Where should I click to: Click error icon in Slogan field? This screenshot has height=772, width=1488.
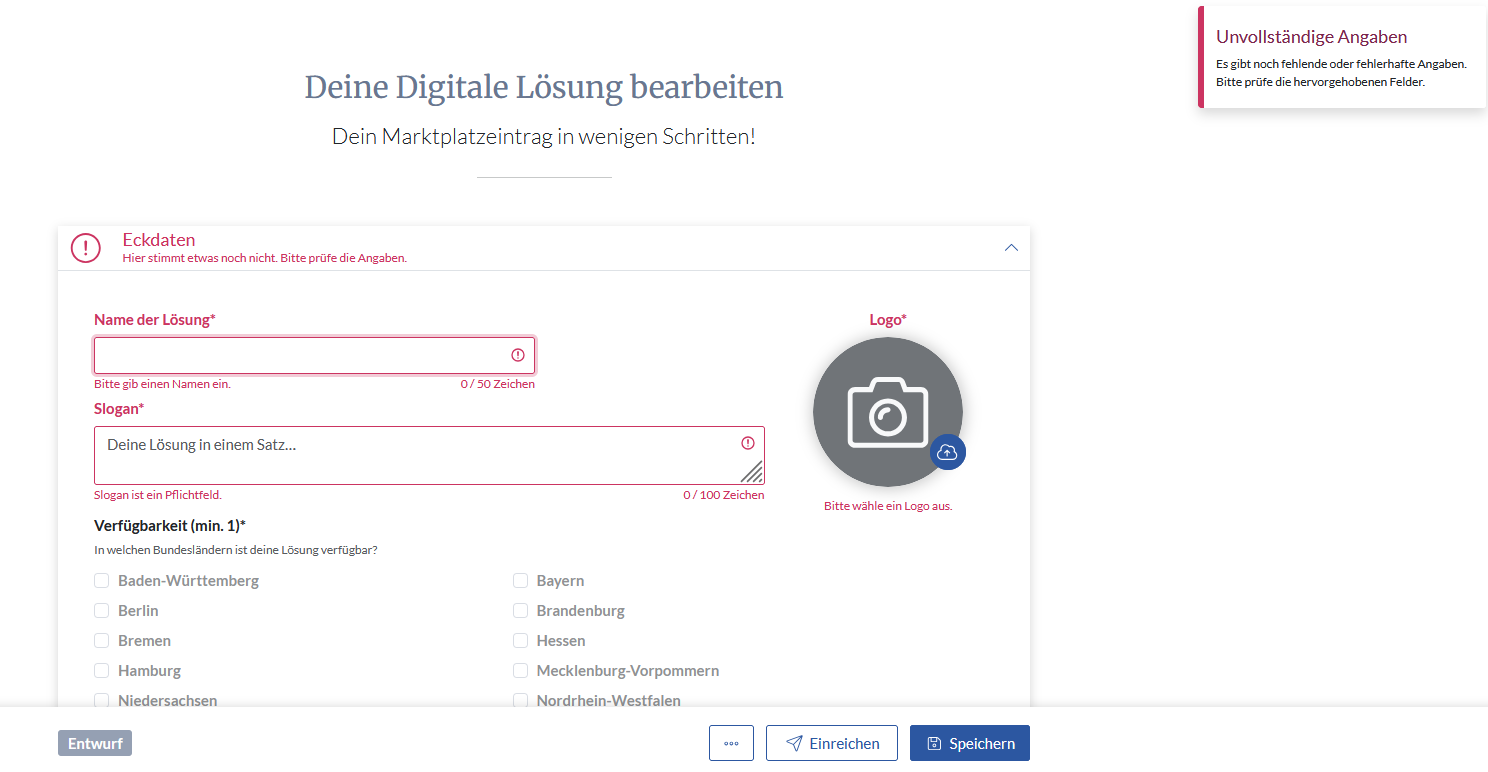pyautogui.click(x=748, y=443)
